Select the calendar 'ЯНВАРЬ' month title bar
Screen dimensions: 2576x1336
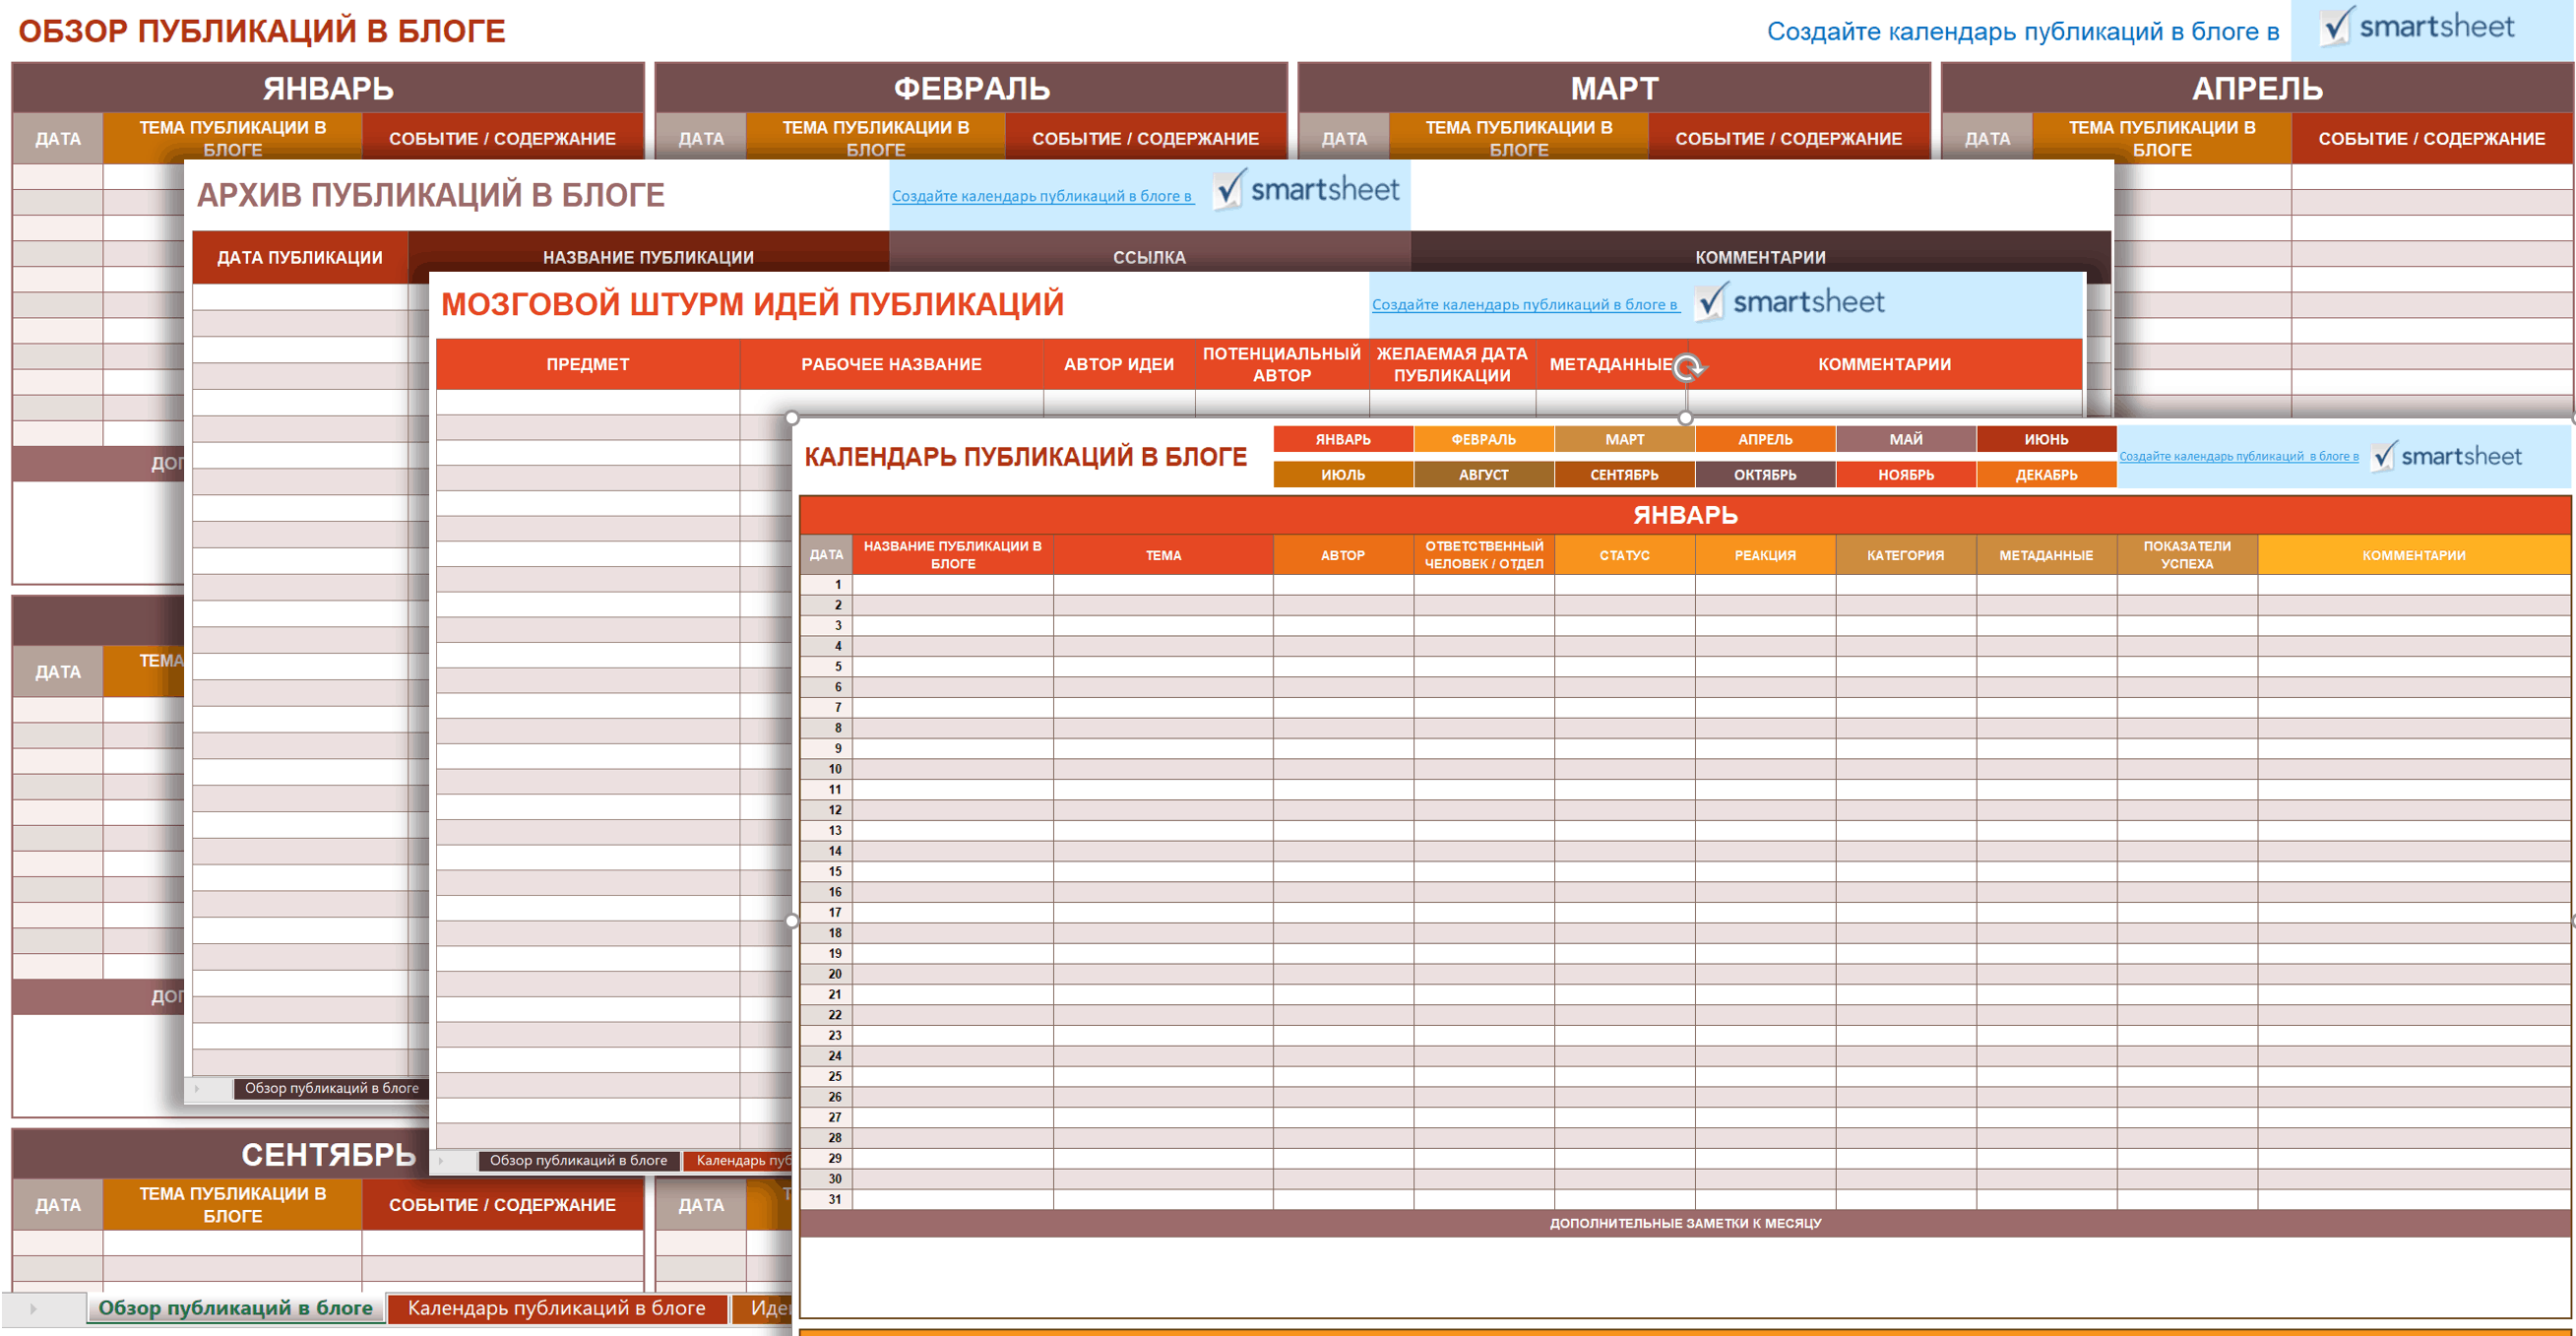pos(1685,515)
